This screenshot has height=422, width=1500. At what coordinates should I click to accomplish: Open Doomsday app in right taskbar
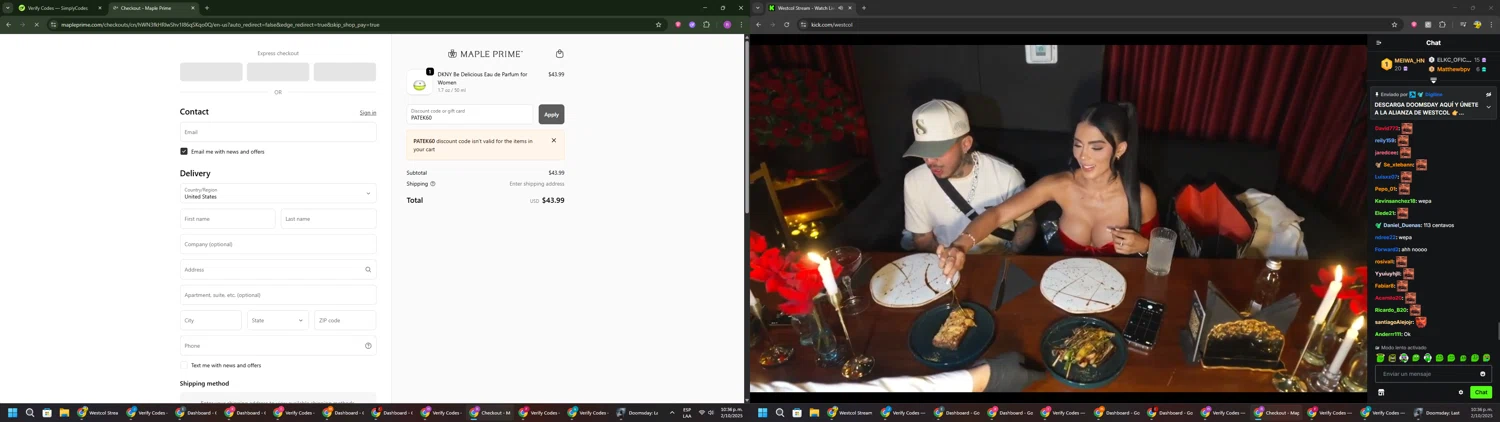[1438, 413]
